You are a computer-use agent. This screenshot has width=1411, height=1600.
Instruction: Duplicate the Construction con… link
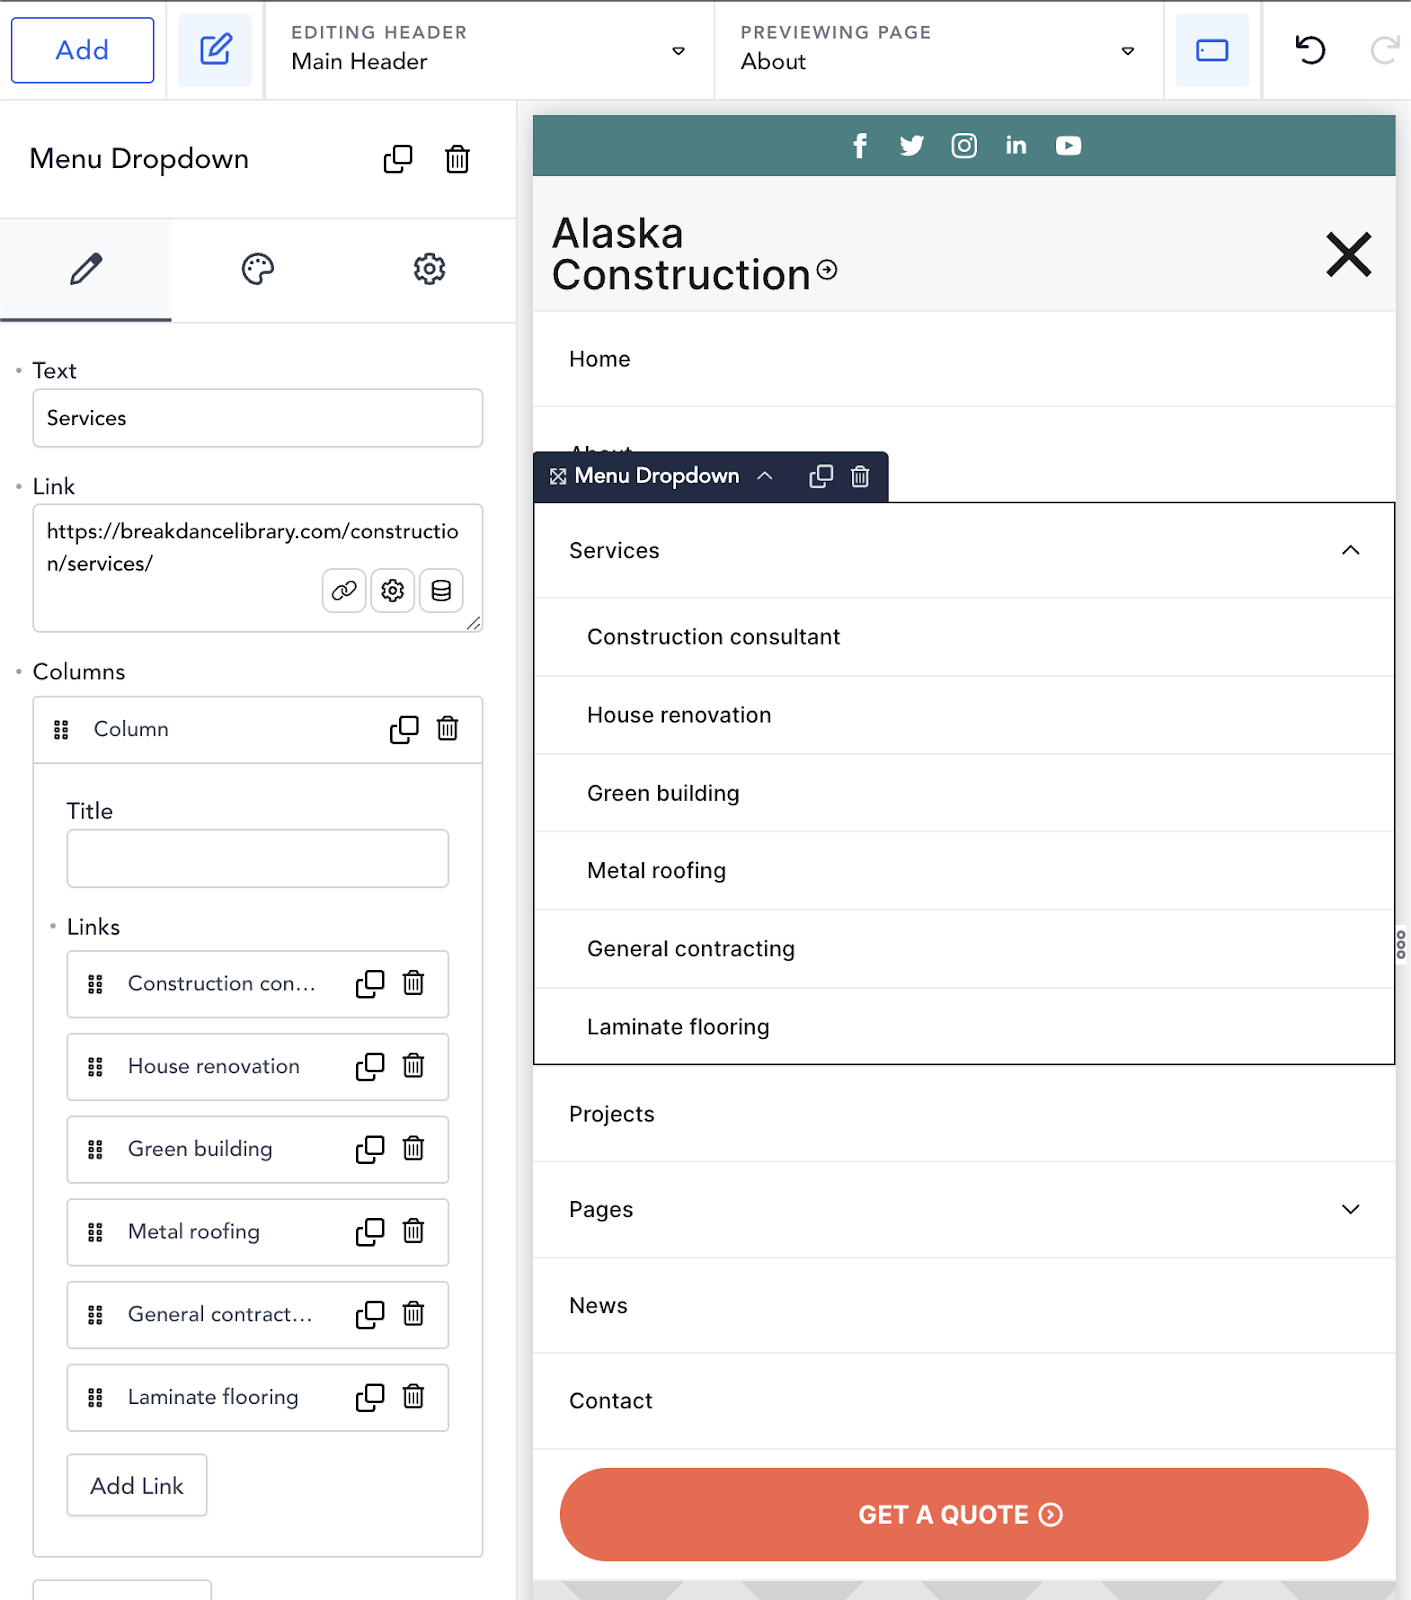(370, 984)
